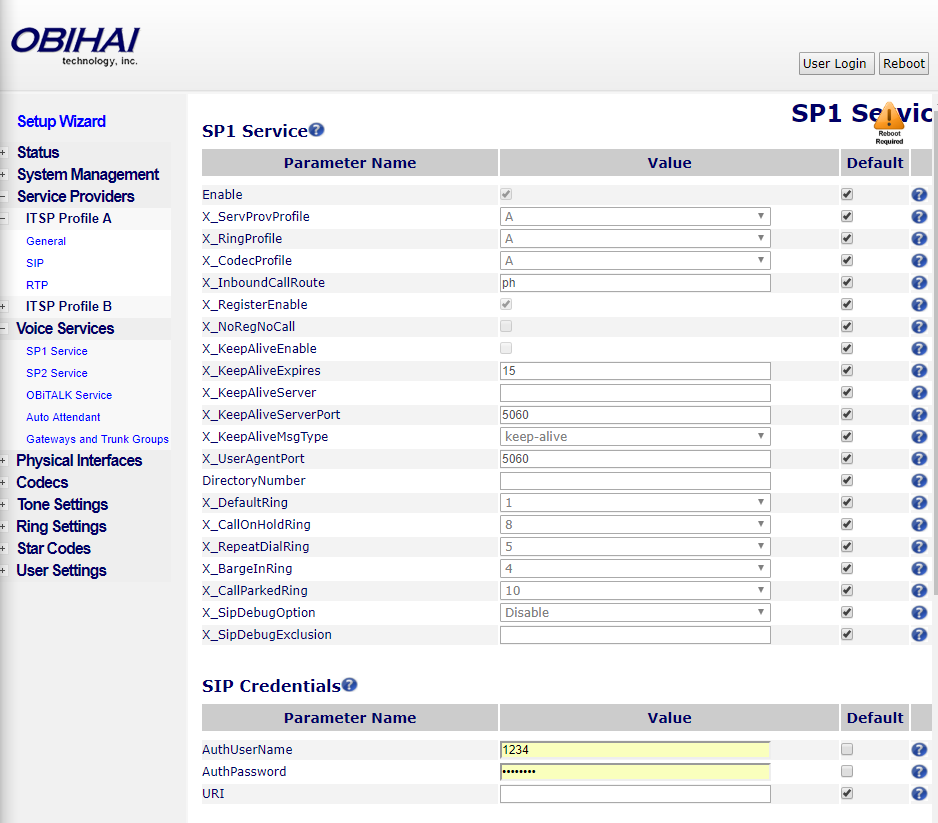This screenshot has height=823, width=938.
Task: Open the X_CallParkedRing dropdown
Action: click(635, 590)
